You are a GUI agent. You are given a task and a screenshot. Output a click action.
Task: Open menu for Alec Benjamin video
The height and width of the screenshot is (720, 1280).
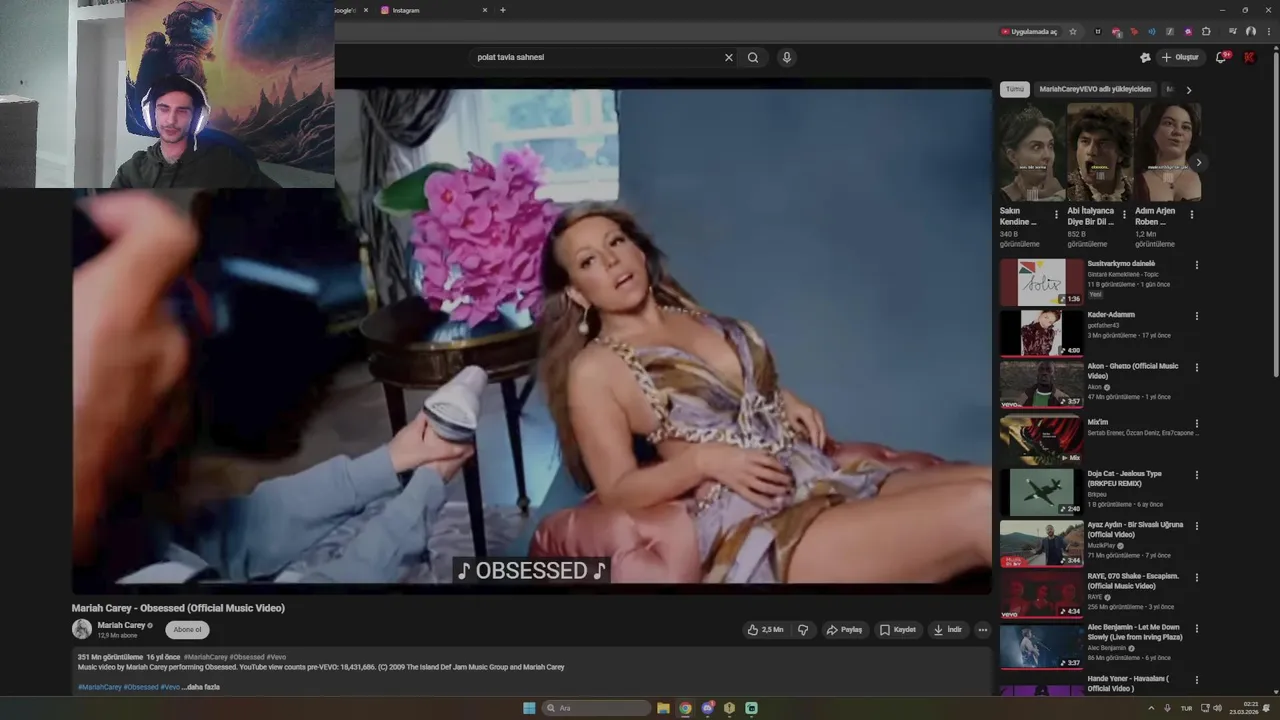pyautogui.click(x=1196, y=628)
